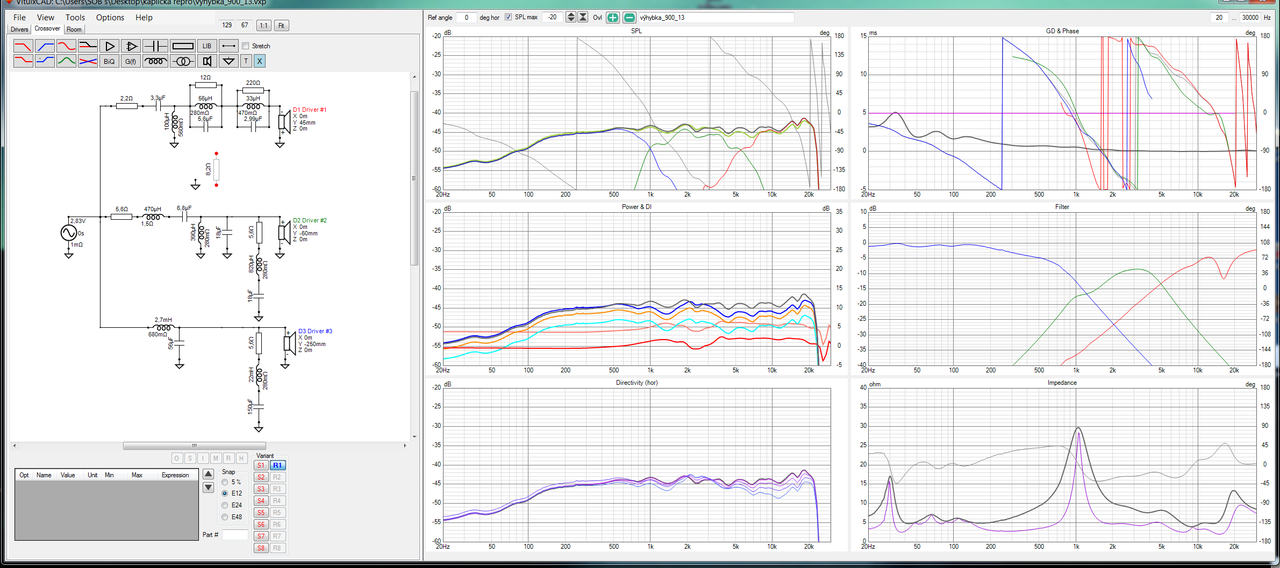Screen dimensions: 1280x568
Task: Click the Ref angle input field
Action: tap(466, 17)
